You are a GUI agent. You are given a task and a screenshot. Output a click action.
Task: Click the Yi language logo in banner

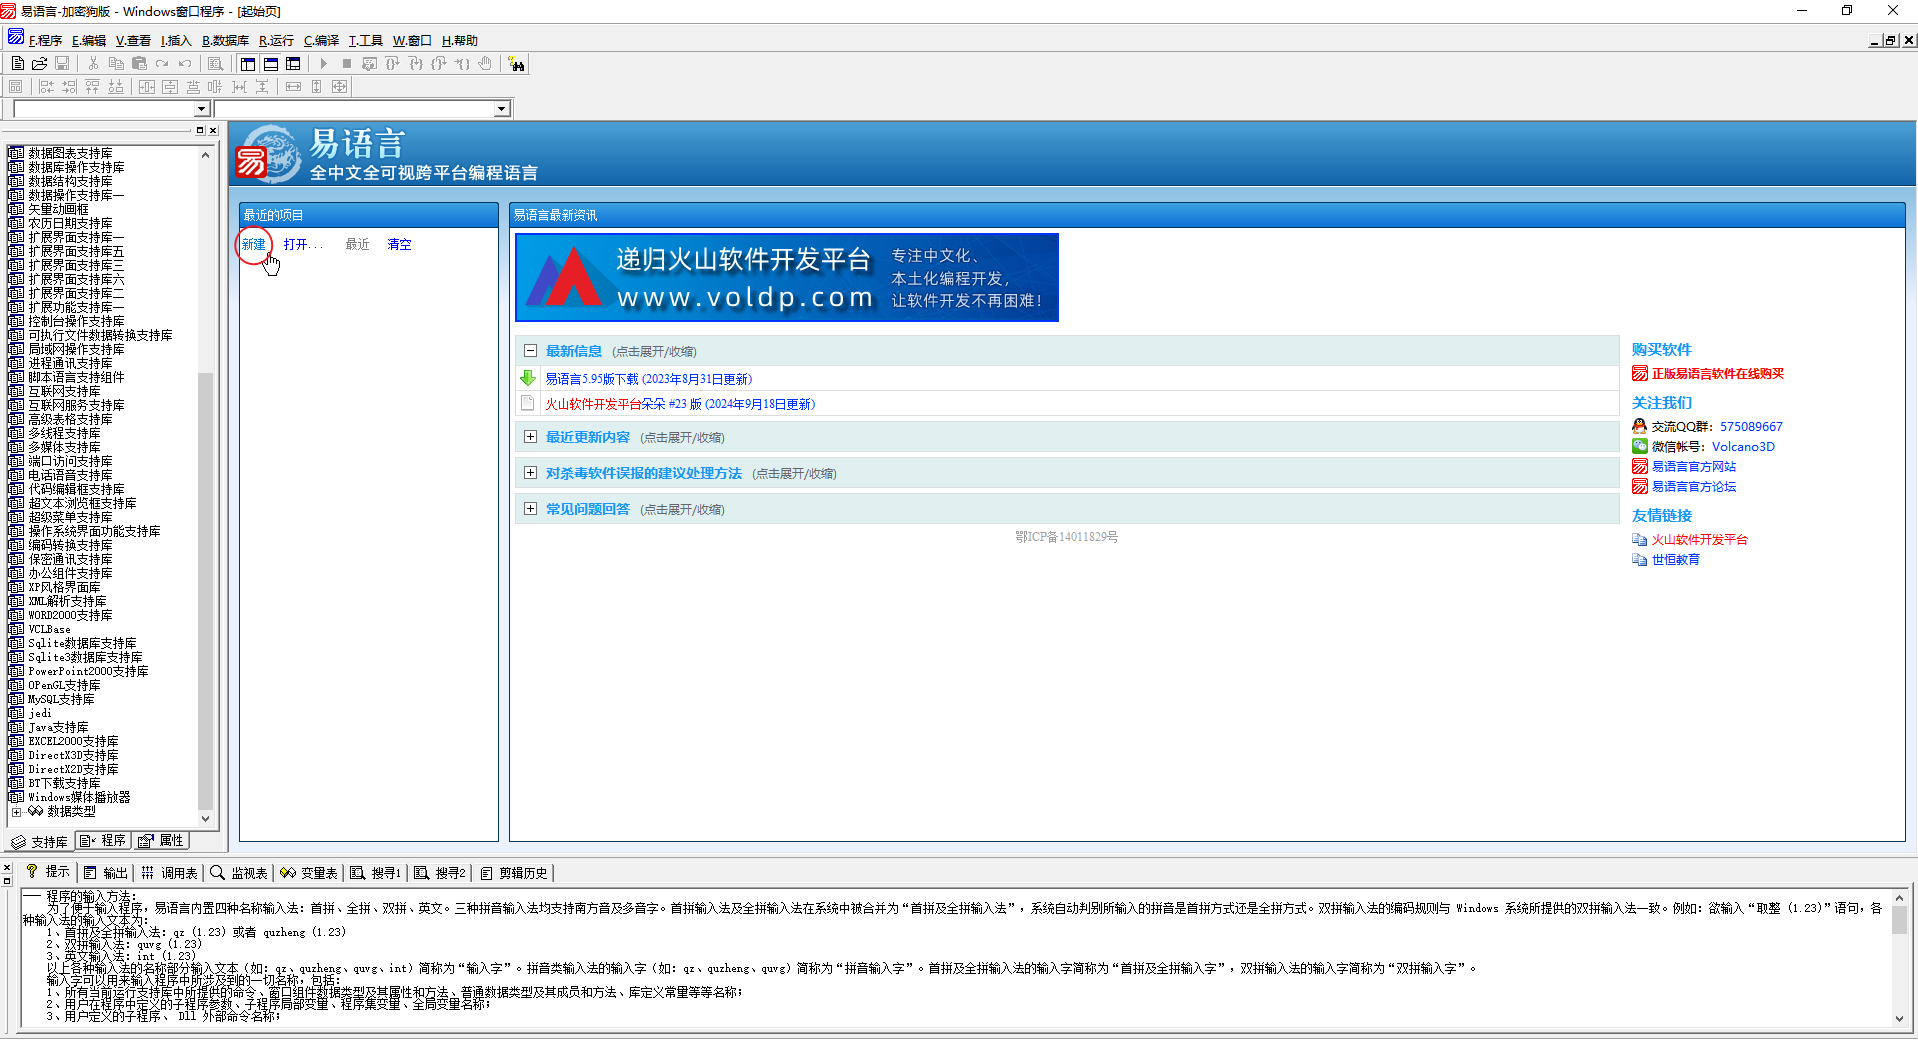click(x=267, y=154)
